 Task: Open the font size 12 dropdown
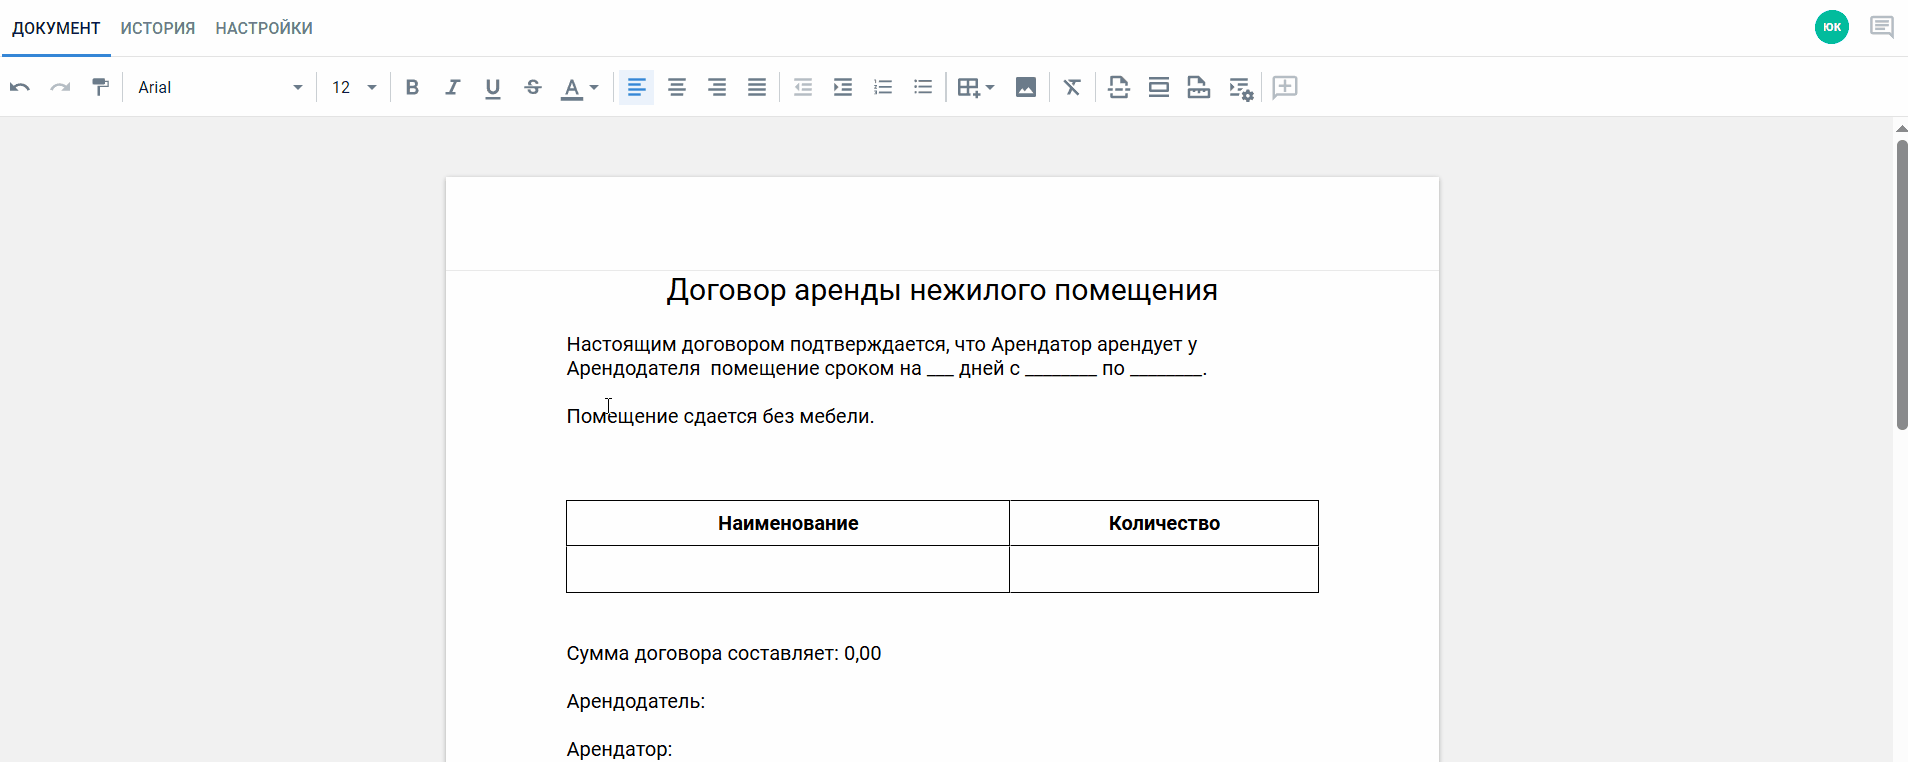354,87
